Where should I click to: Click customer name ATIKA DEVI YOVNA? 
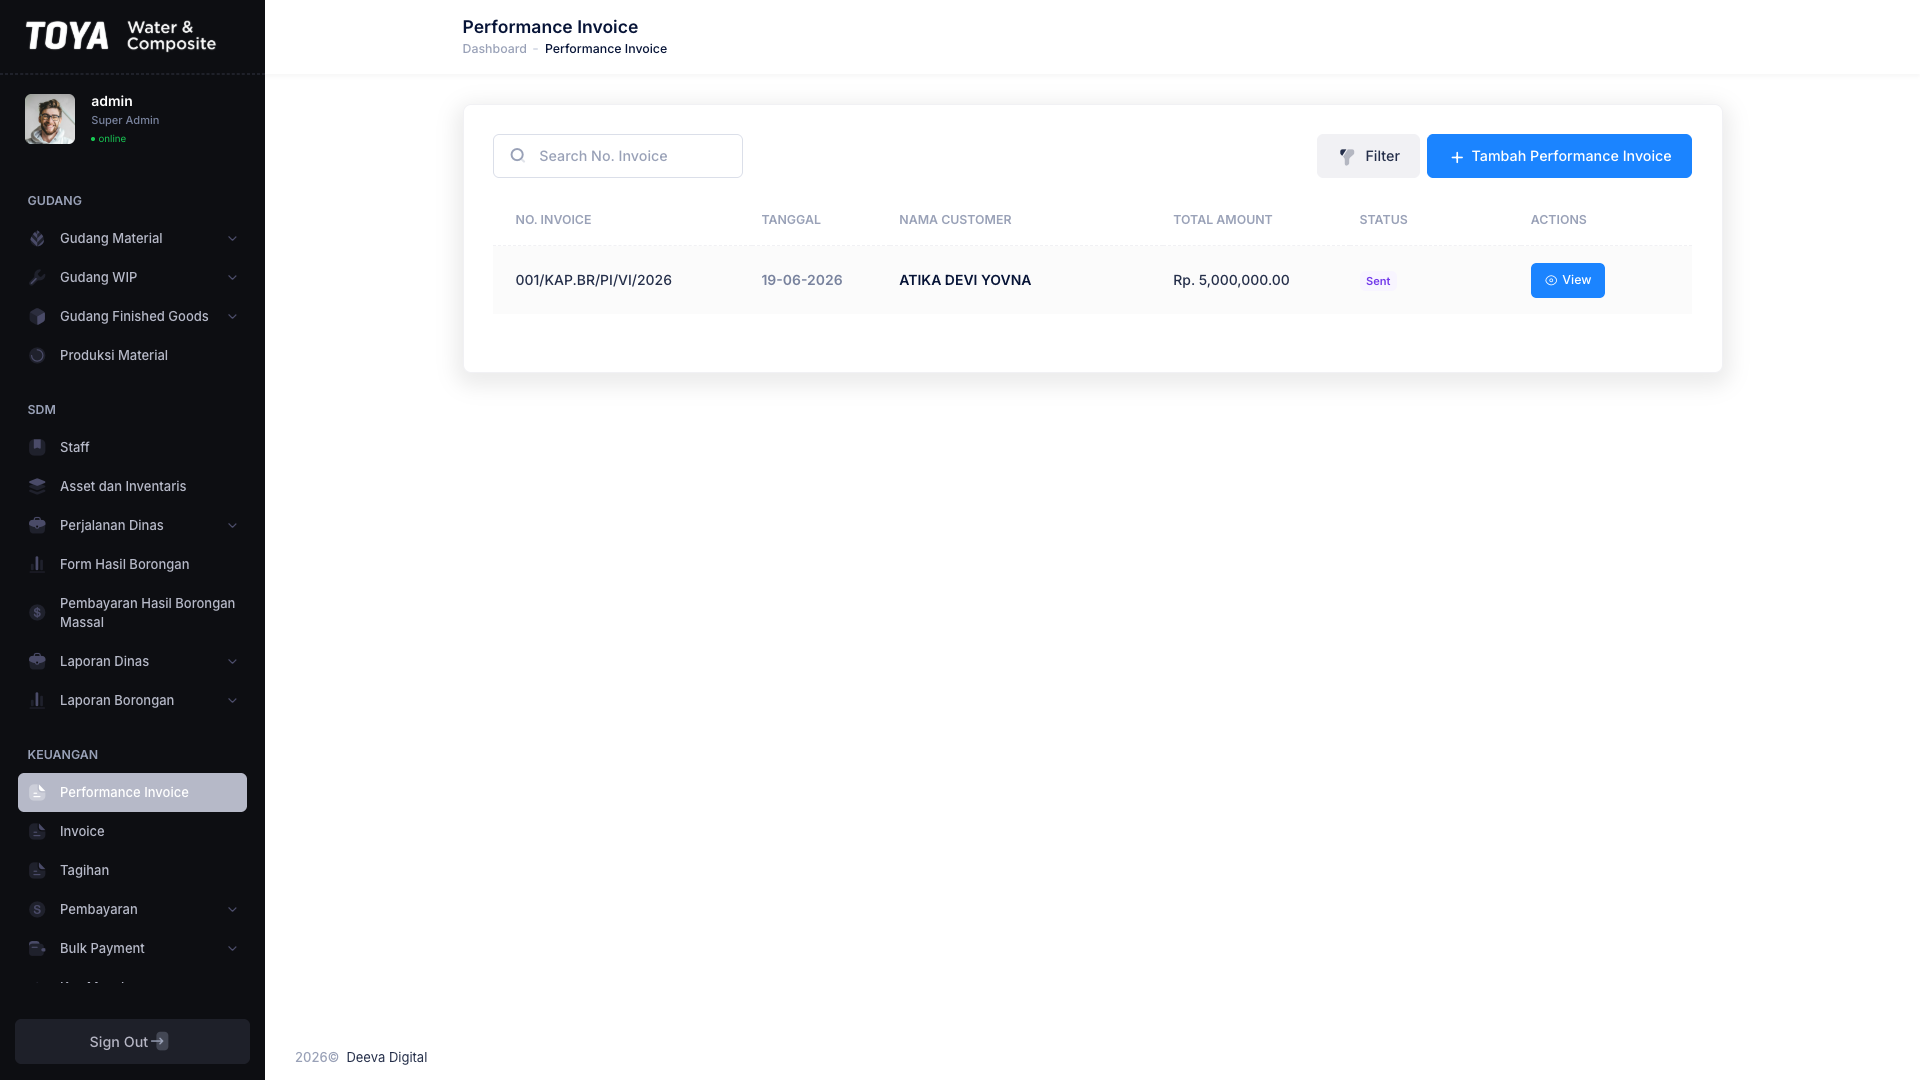pyautogui.click(x=965, y=280)
